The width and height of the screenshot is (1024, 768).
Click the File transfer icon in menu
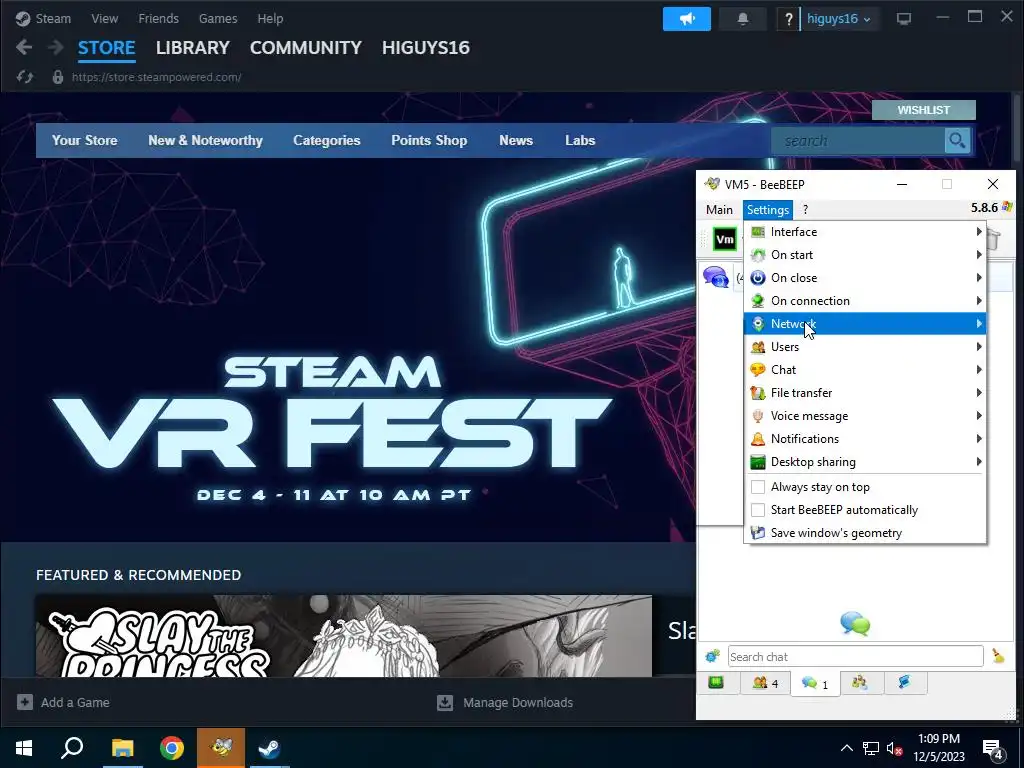[x=758, y=392]
